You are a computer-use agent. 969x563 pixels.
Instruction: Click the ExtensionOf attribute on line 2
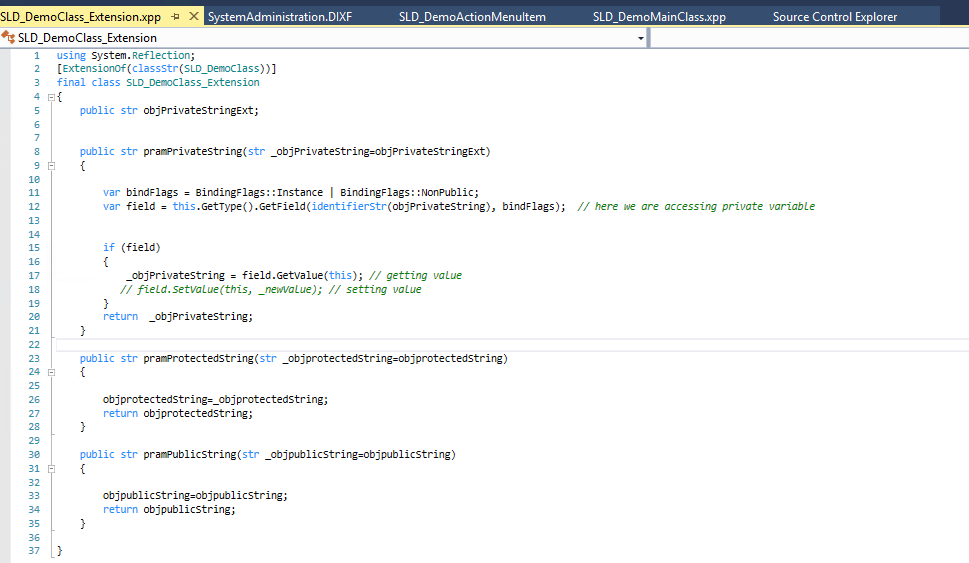pyautogui.click(x=167, y=69)
